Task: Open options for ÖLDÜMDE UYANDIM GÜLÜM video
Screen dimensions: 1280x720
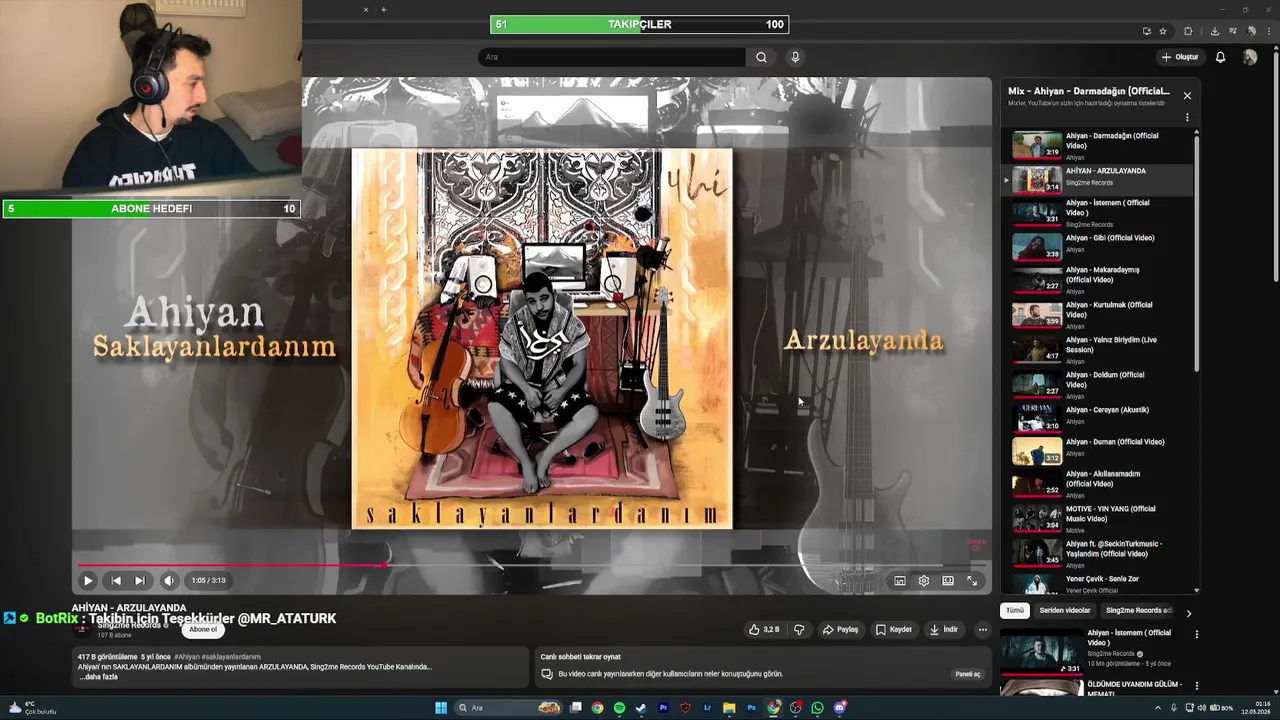Action: 1196,686
